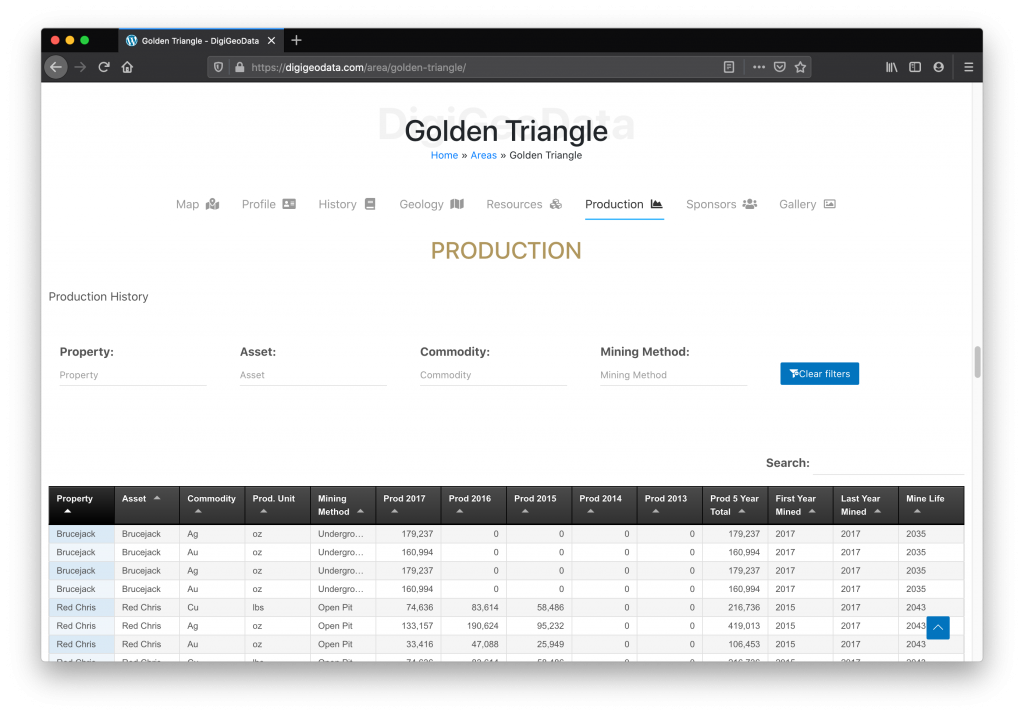Open the browser hamburger menu

tap(968, 67)
